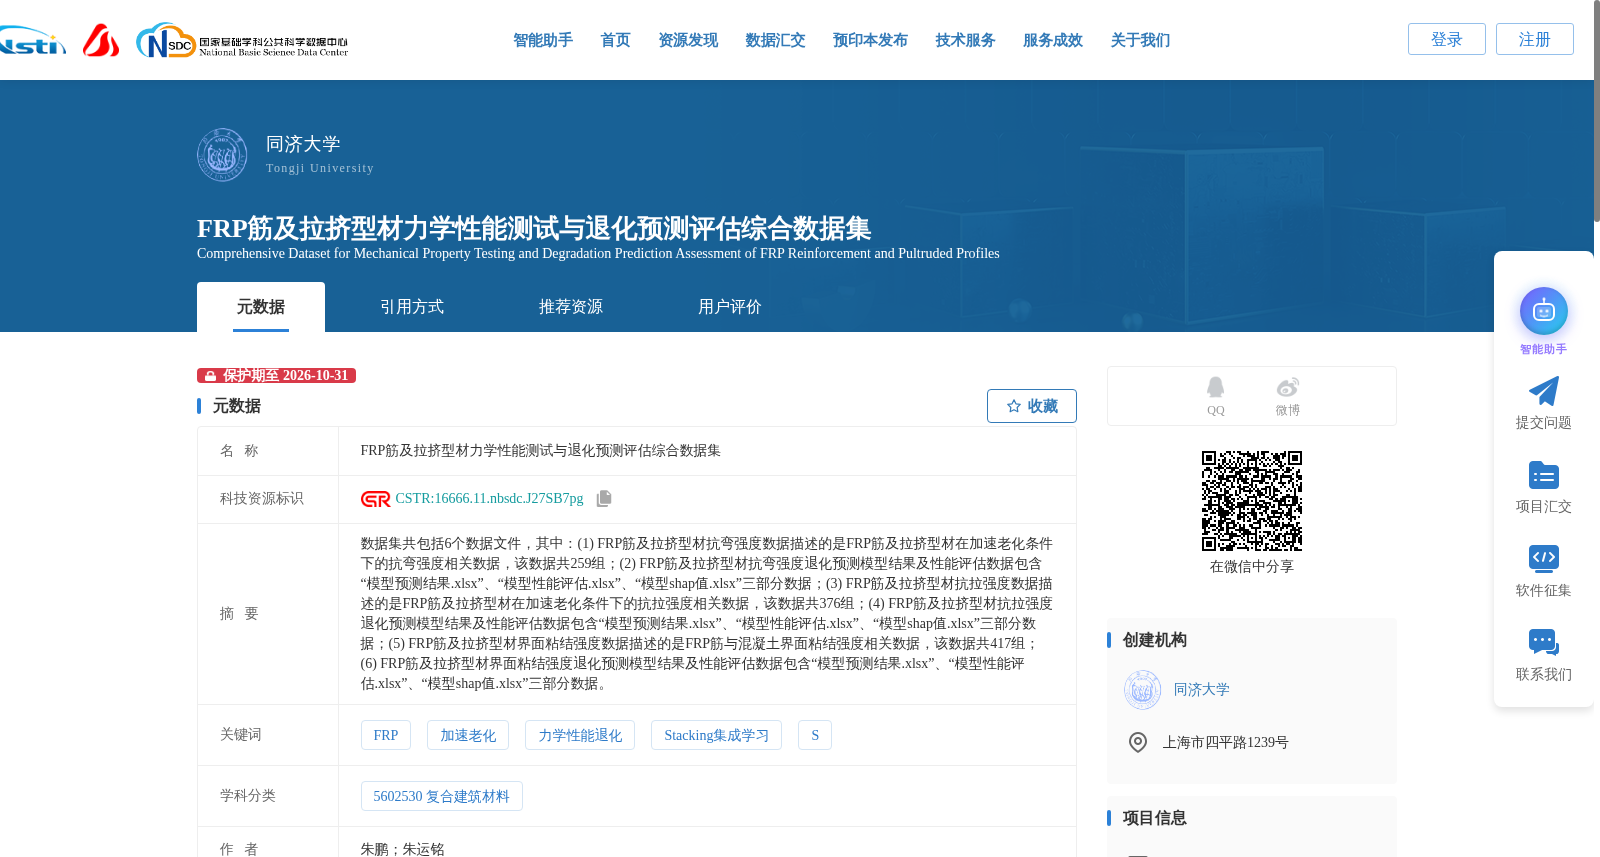This screenshot has height=857, width=1600.
Task: Bookmark the dataset with the 收藏 button
Action: pyautogui.click(x=1032, y=406)
